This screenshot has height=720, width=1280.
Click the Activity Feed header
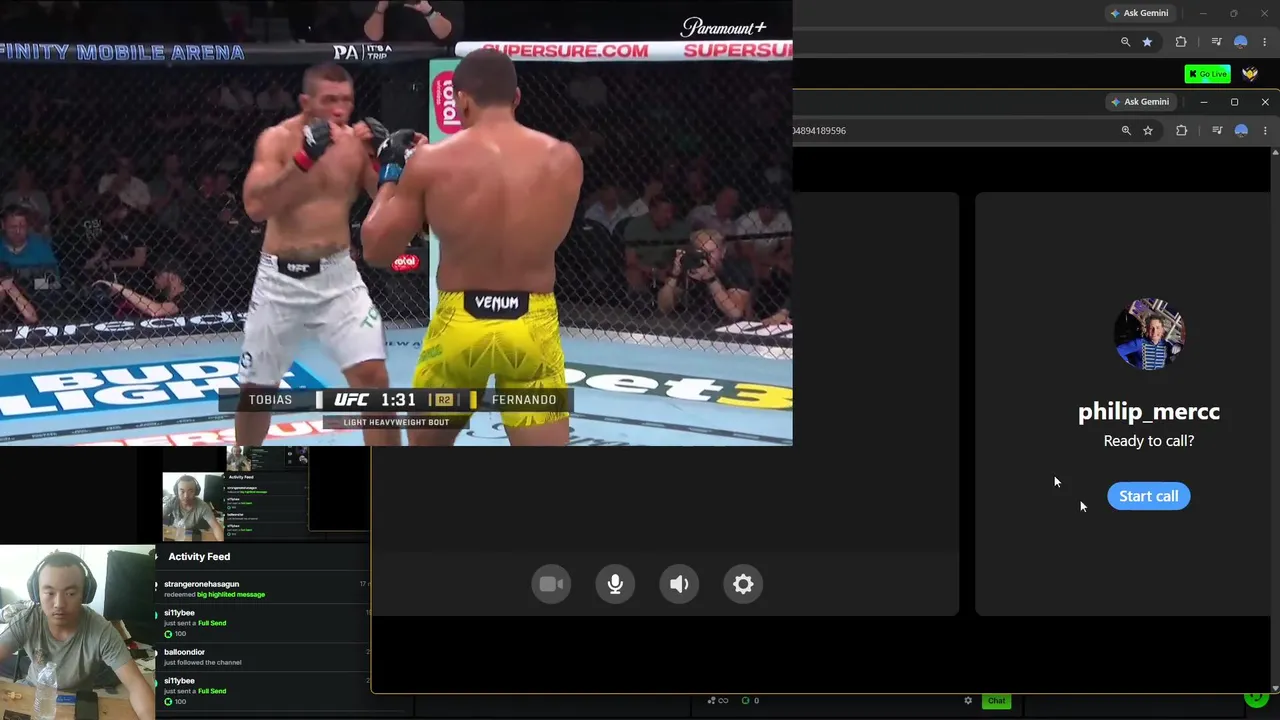click(199, 556)
